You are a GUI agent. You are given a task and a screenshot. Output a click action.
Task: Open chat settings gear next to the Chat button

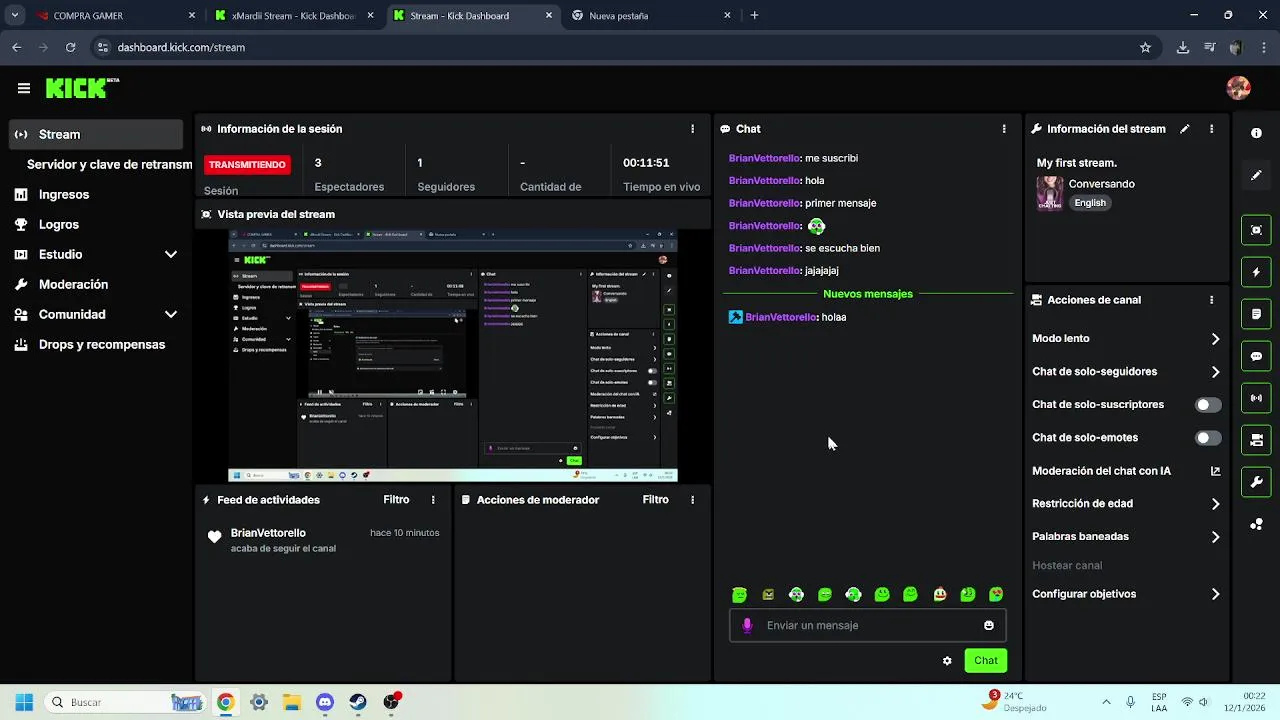tap(947, 661)
